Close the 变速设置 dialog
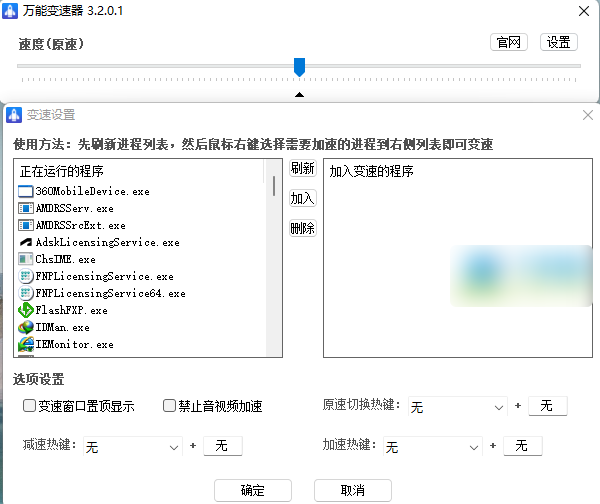Image resolution: width=600 pixels, height=504 pixels. tap(588, 115)
